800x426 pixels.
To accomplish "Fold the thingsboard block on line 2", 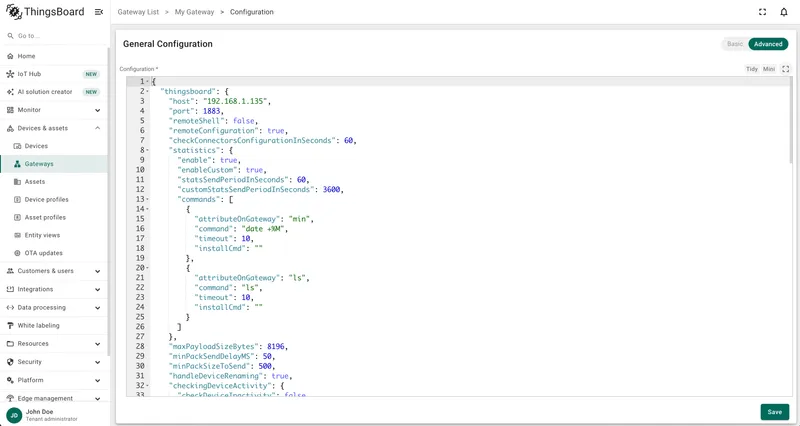I will [148, 91].
